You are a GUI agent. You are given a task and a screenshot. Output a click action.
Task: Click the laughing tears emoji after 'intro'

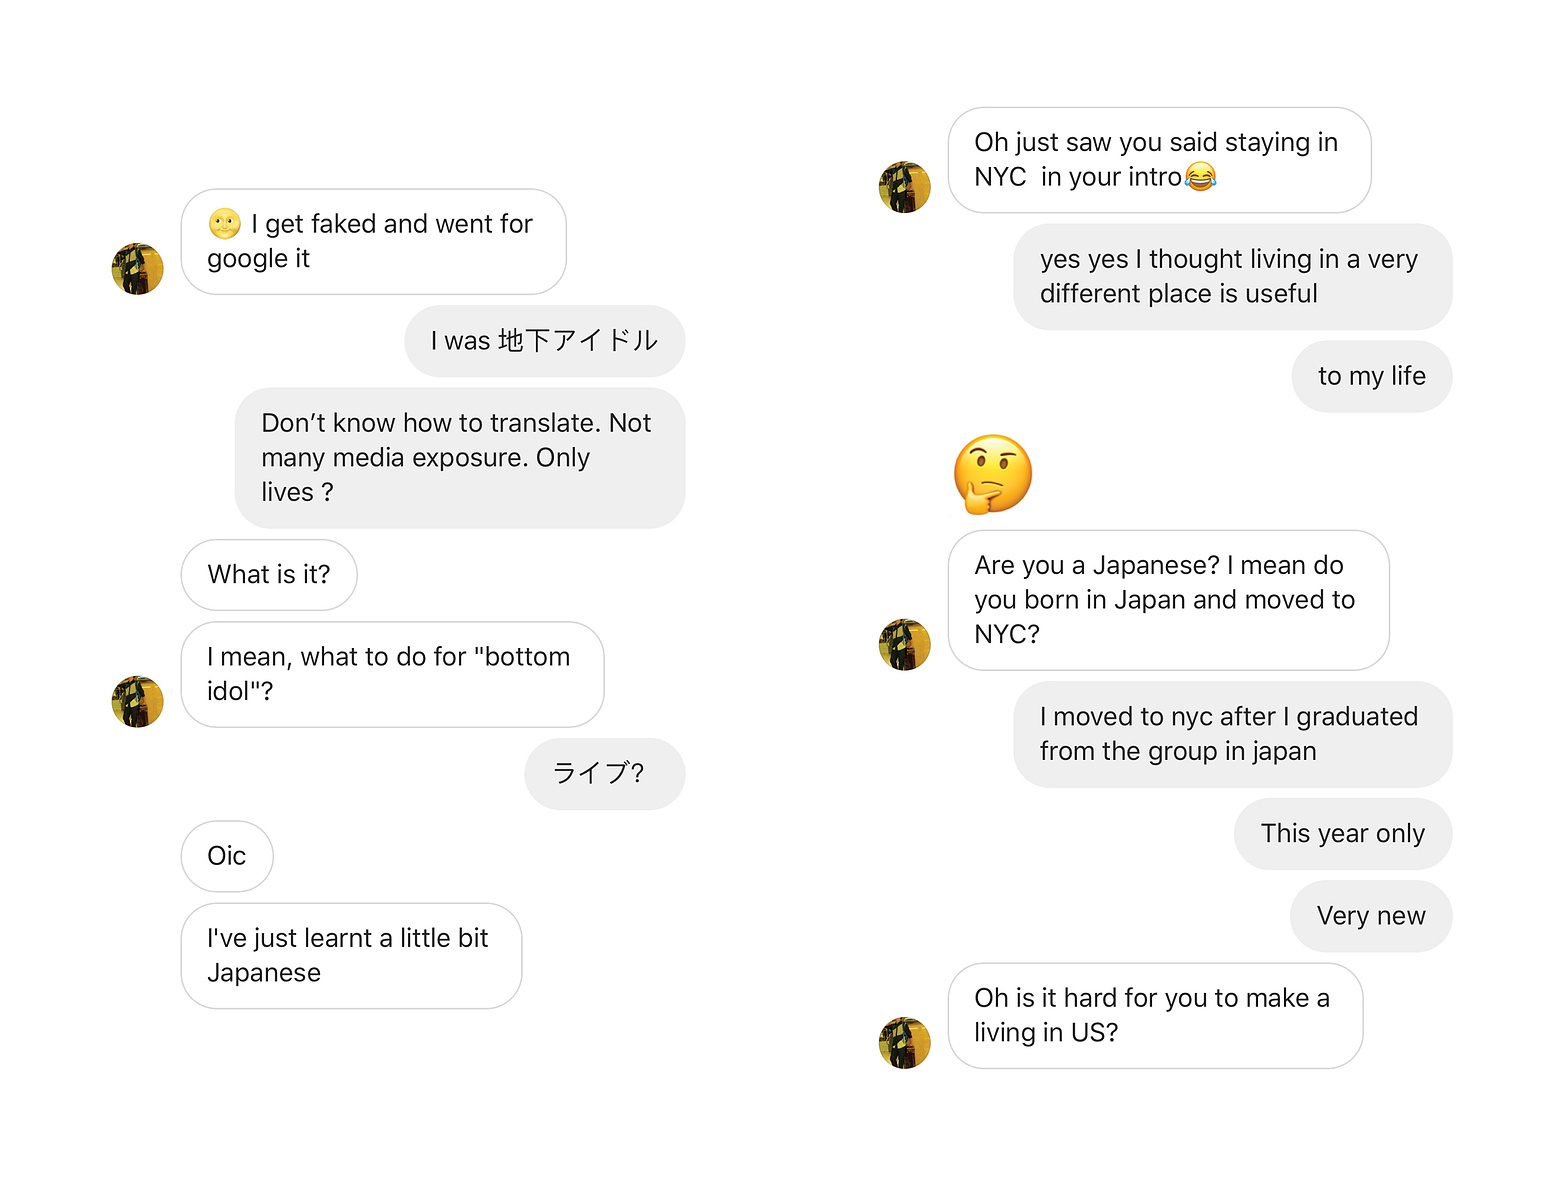[1200, 176]
